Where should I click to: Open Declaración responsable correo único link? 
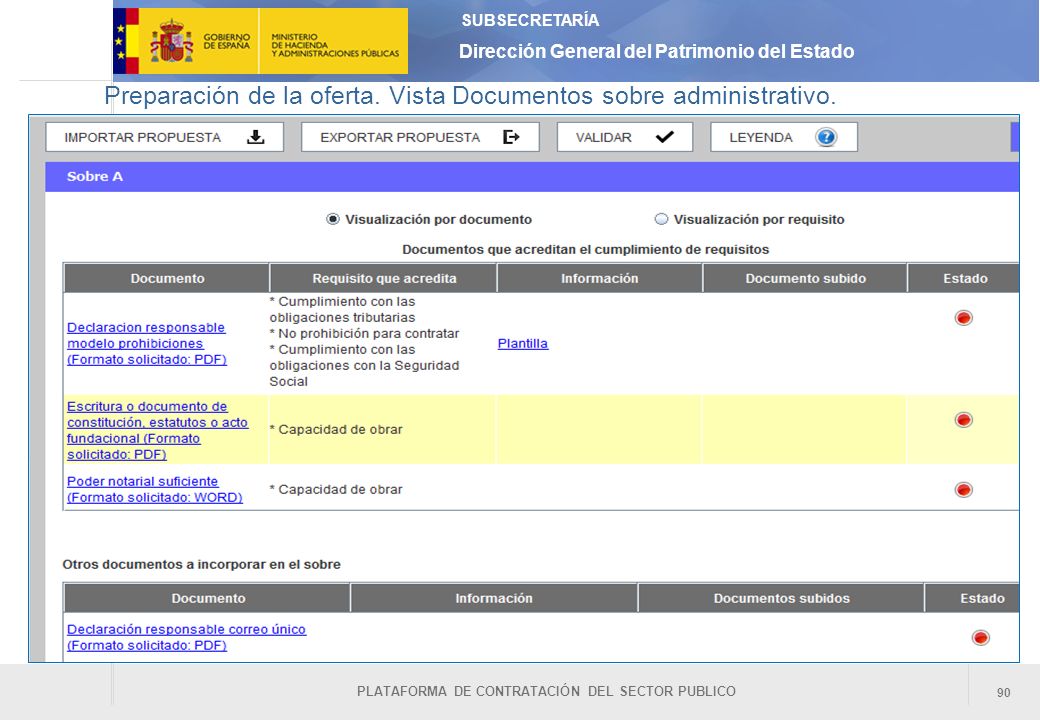[186, 637]
